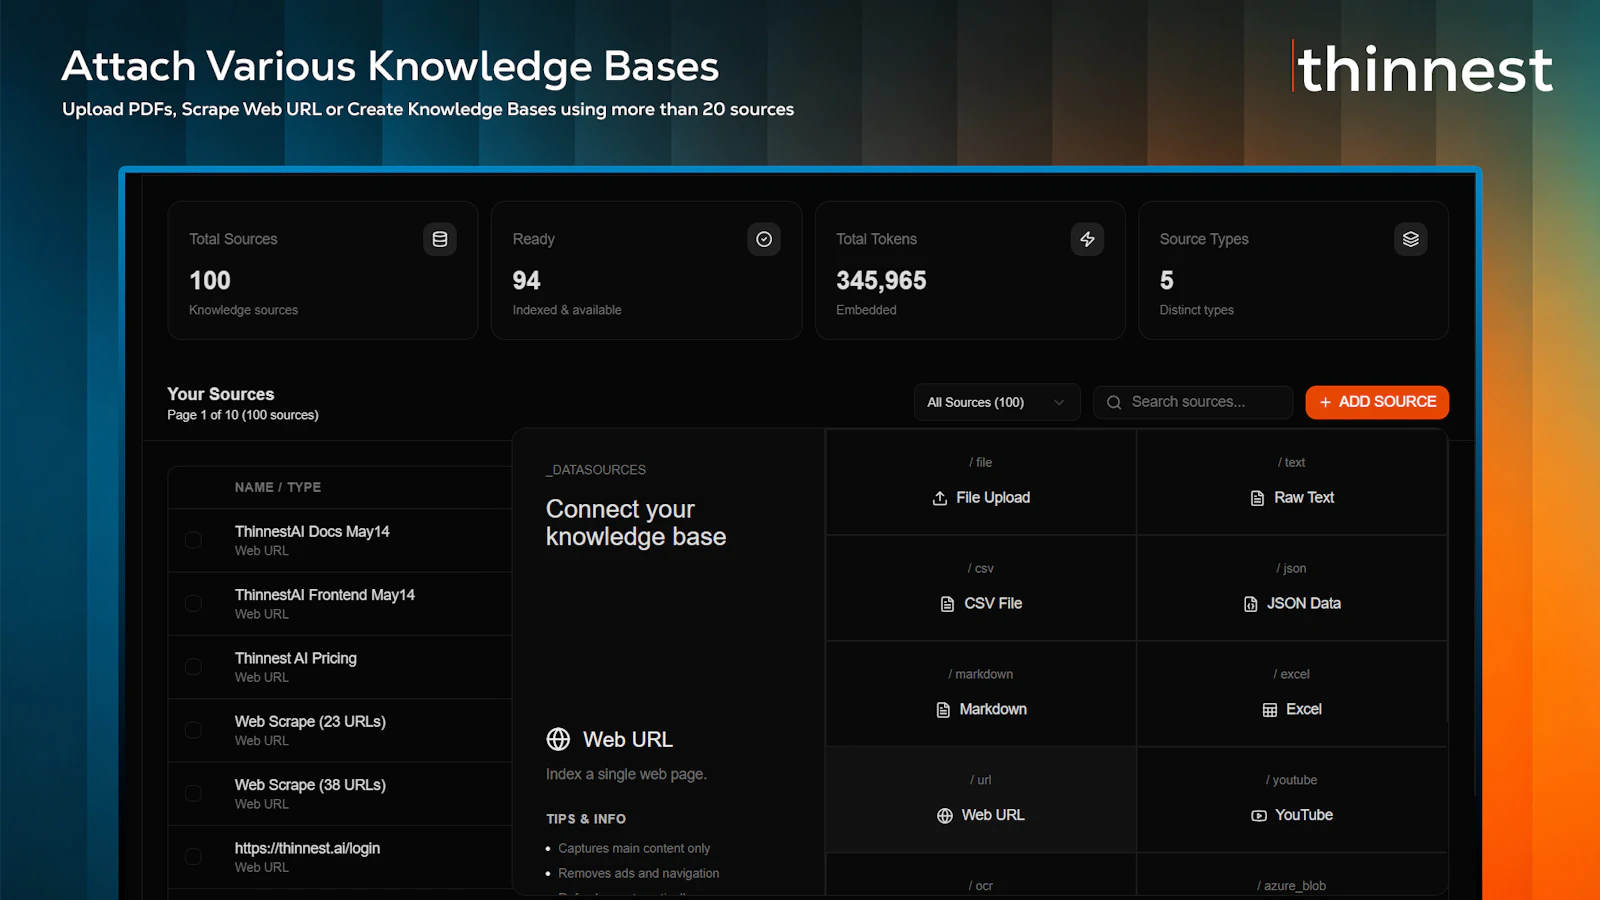Mark the Web Scrape (38 URLs) checkbox

tap(194, 793)
